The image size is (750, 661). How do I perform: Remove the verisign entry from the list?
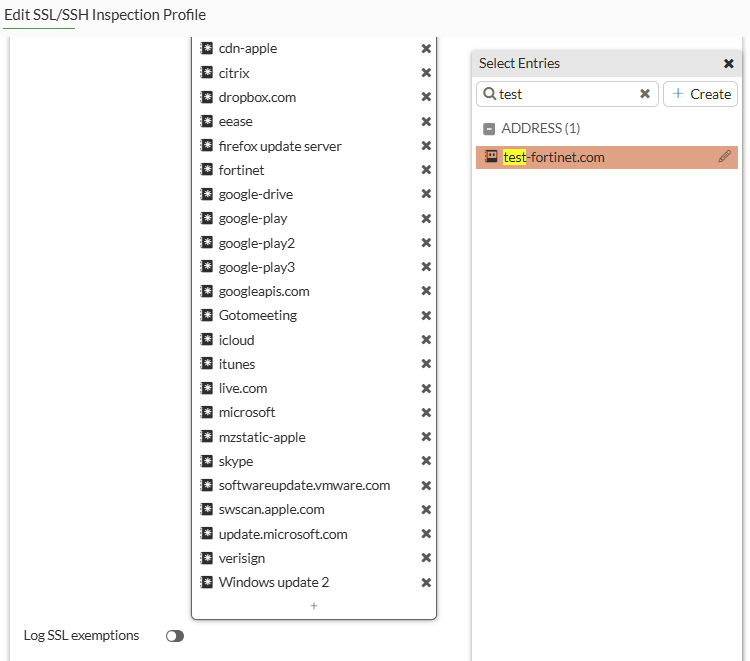pos(426,558)
